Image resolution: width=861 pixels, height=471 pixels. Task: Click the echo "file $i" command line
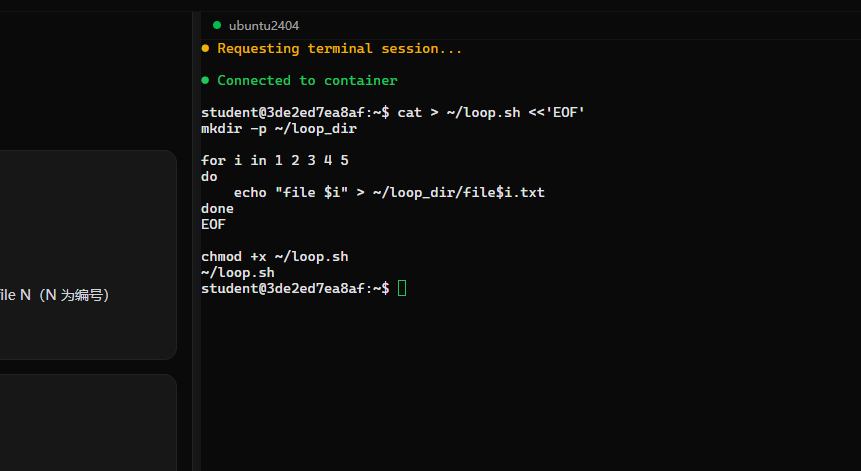[389, 193]
